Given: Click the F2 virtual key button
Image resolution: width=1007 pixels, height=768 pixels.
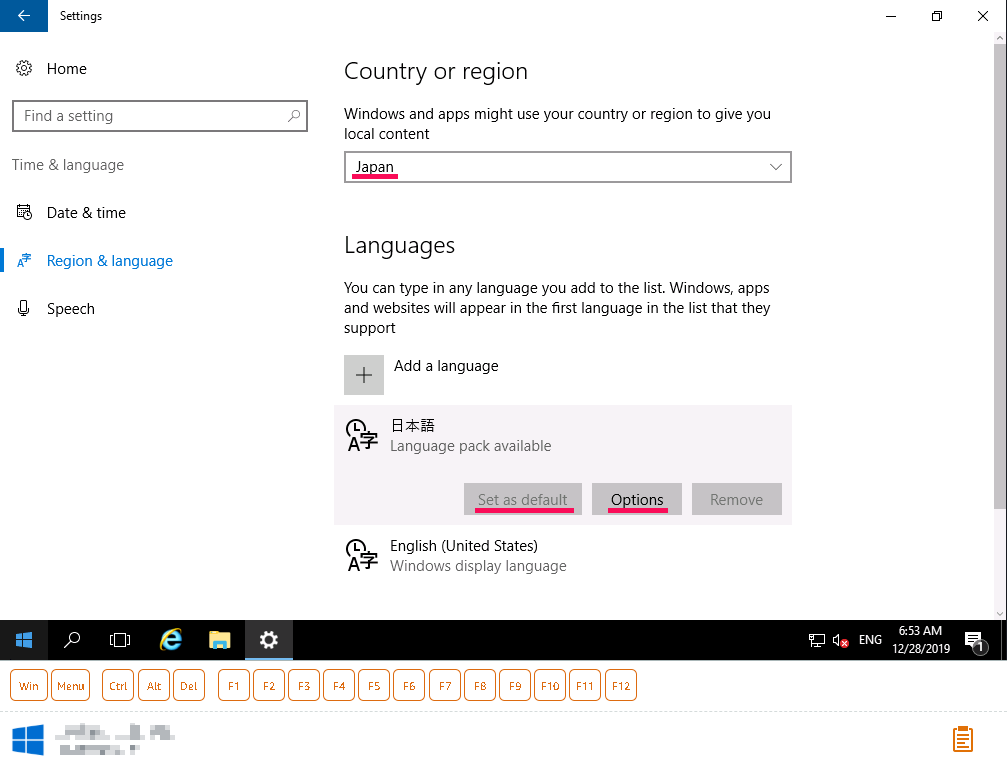Looking at the screenshot, I should tap(269, 686).
